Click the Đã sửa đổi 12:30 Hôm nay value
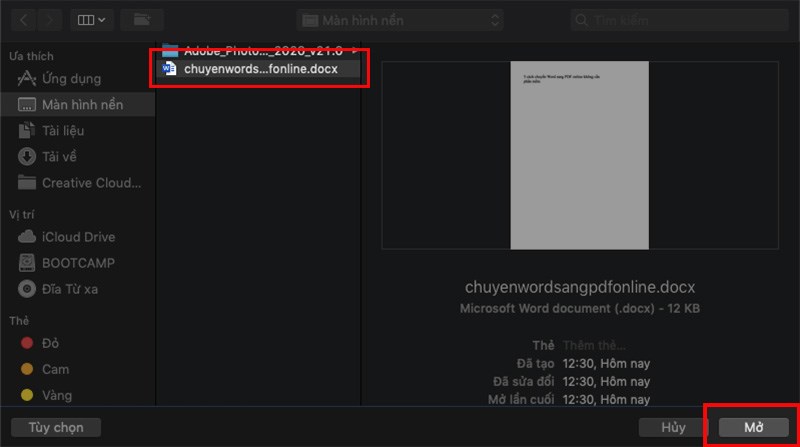This screenshot has width=800, height=447. coord(606,381)
